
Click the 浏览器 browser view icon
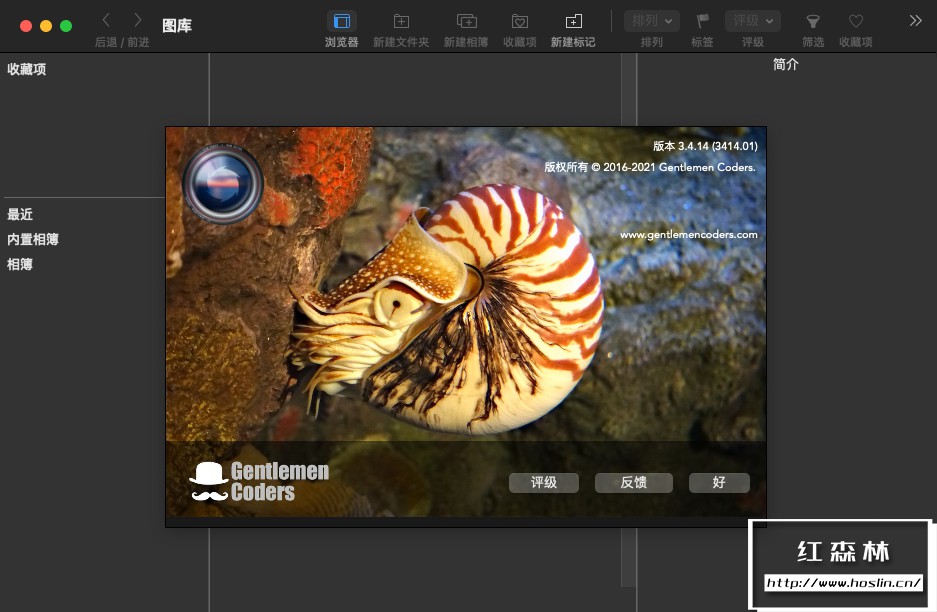click(341, 21)
